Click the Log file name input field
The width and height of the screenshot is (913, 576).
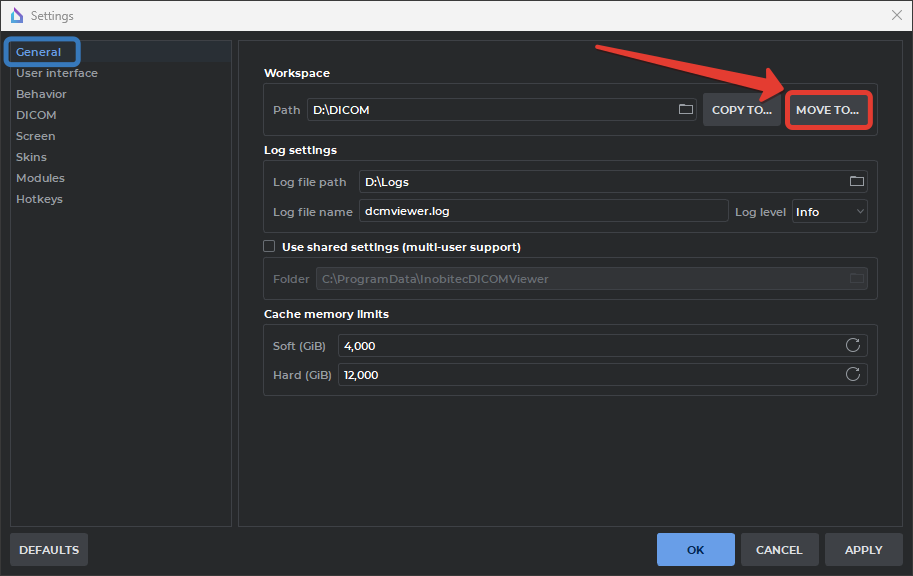(543, 211)
